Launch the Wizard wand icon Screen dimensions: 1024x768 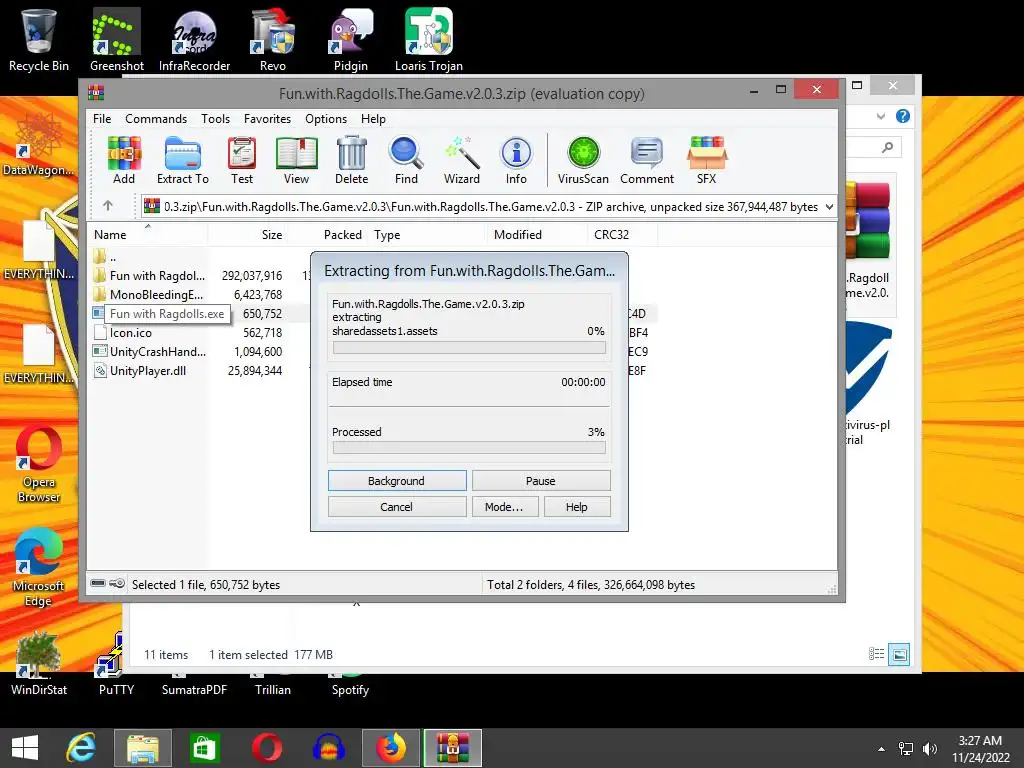[462, 161]
